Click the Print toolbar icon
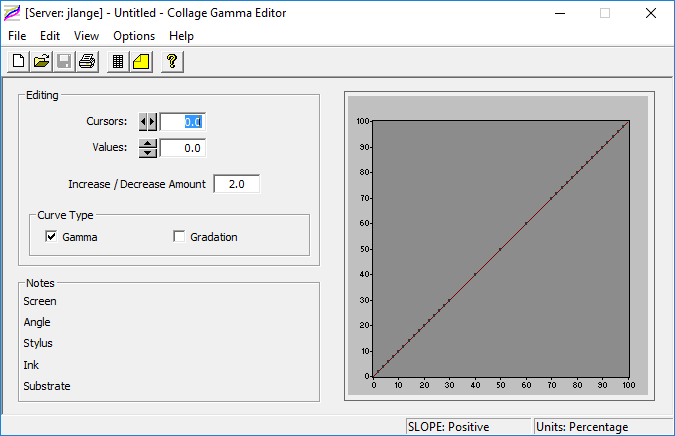675x436 pixels. click(x=87, y=62)
